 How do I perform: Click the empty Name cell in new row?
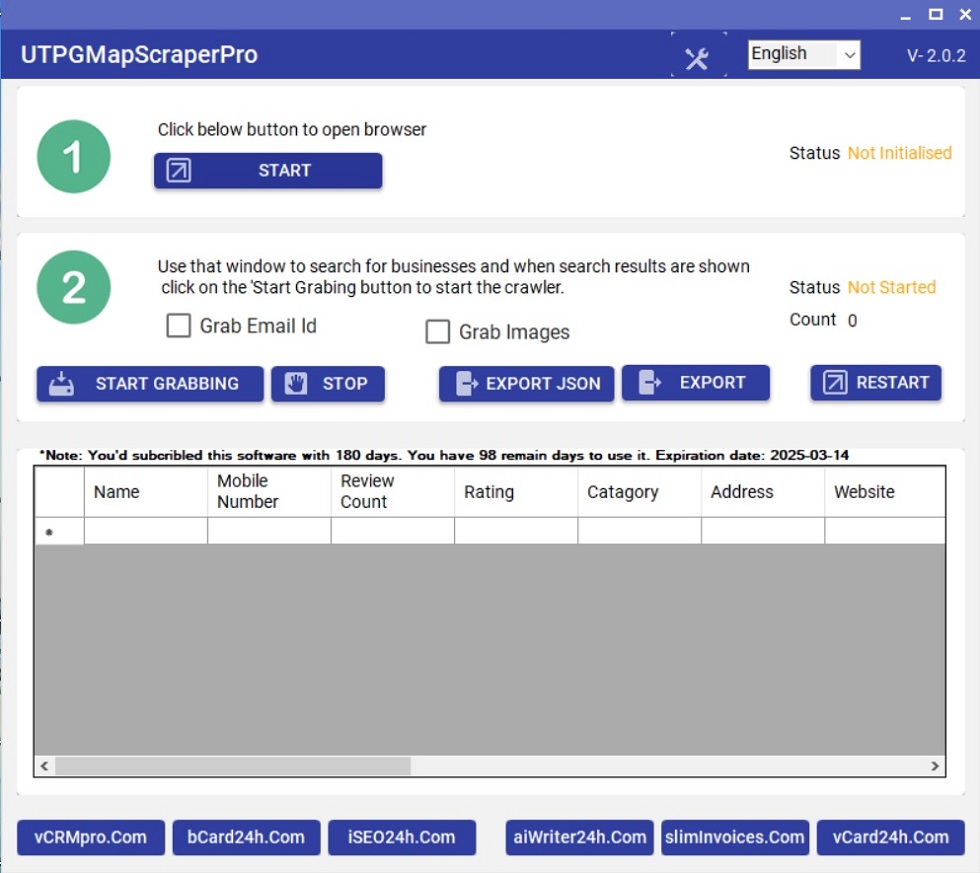pyautogui.click(x=145, y=531)
